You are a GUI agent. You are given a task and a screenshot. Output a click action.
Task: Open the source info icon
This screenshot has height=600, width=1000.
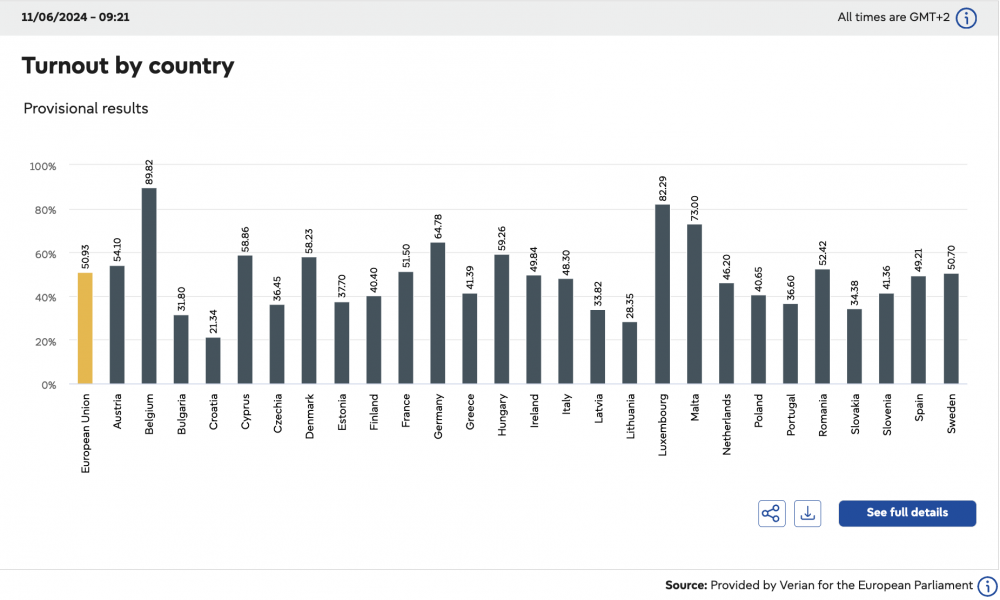(987, 585)
